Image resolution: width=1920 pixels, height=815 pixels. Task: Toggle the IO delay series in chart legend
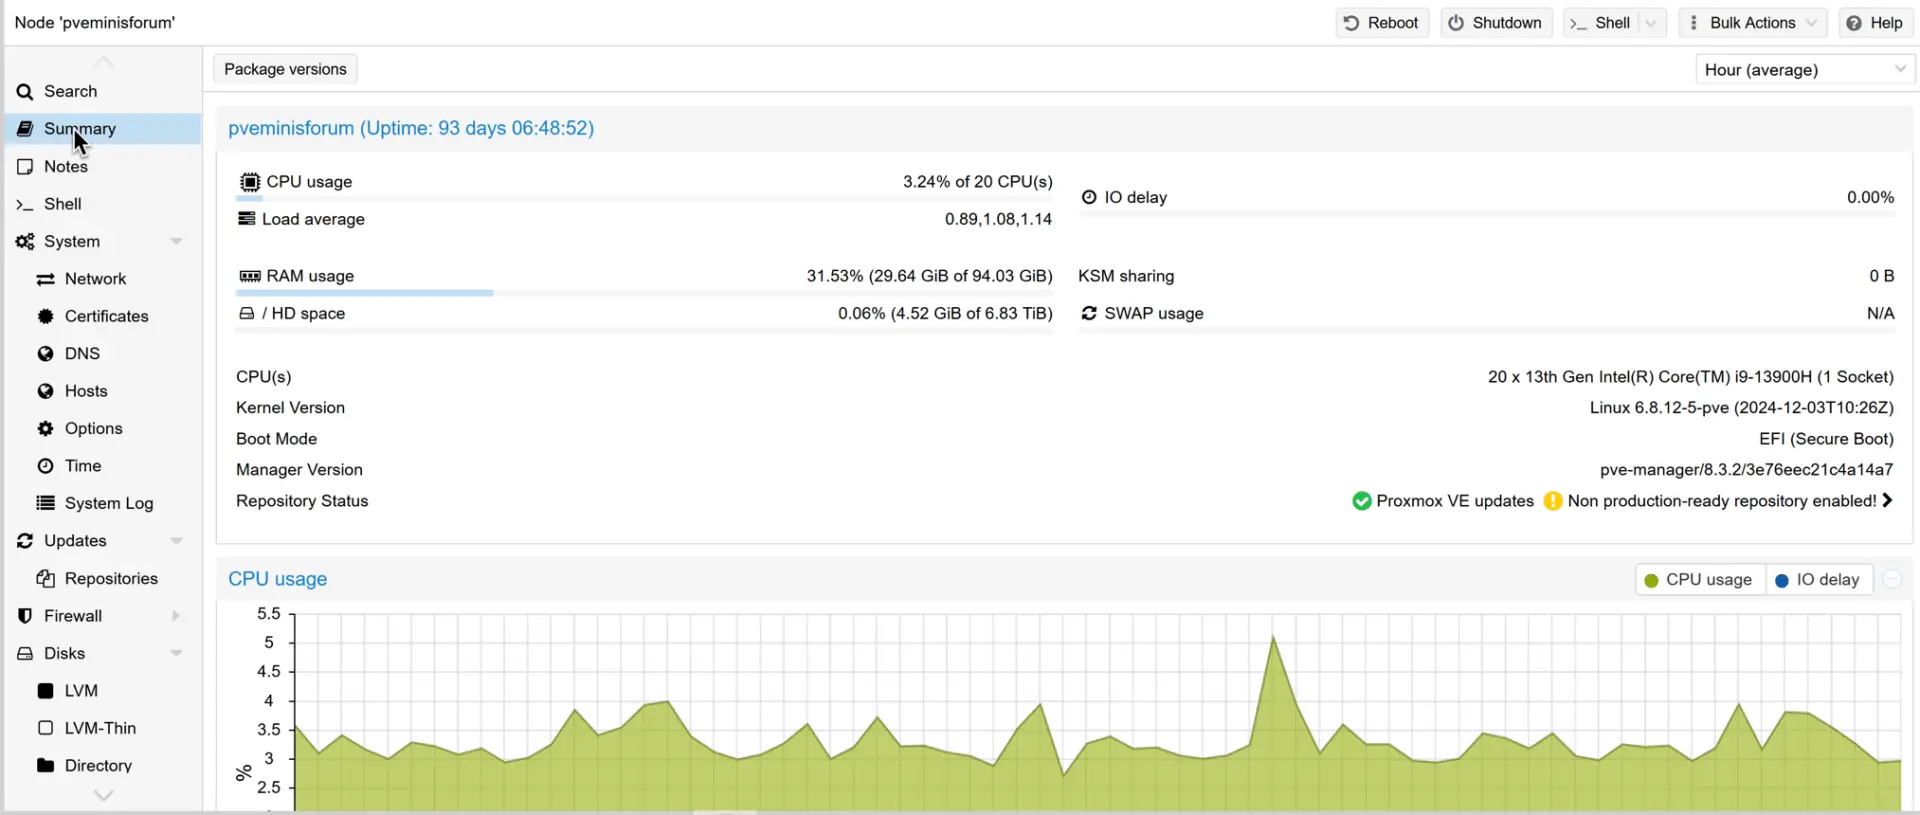tap(1818, 580)
